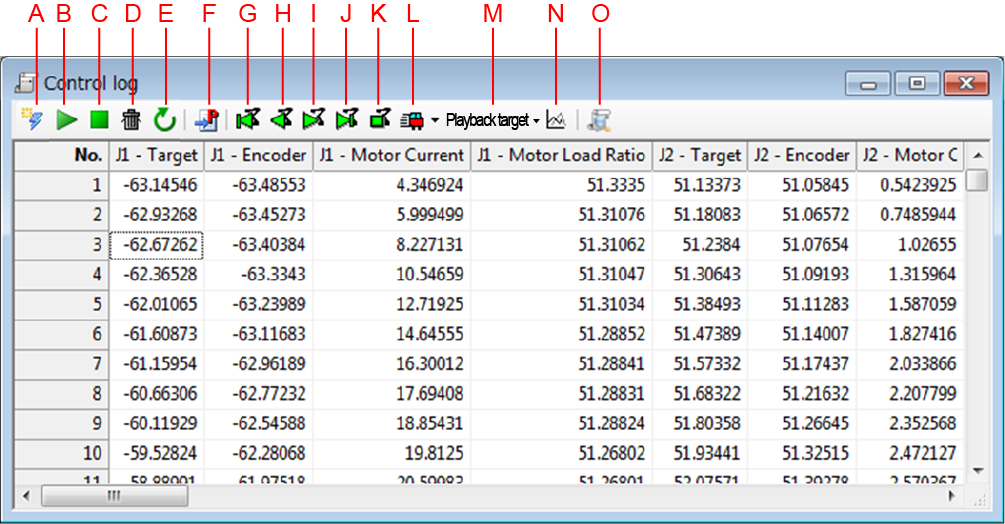Click the log settings icon at toolbar end
The width and height of the screenshot is (1005, 524).
pyautogui.click(x=600, y=120)
